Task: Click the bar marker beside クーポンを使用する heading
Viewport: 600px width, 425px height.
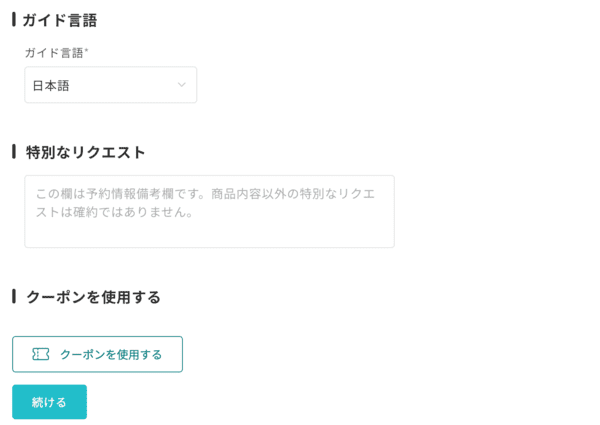Action: click(x=14, y=296)
